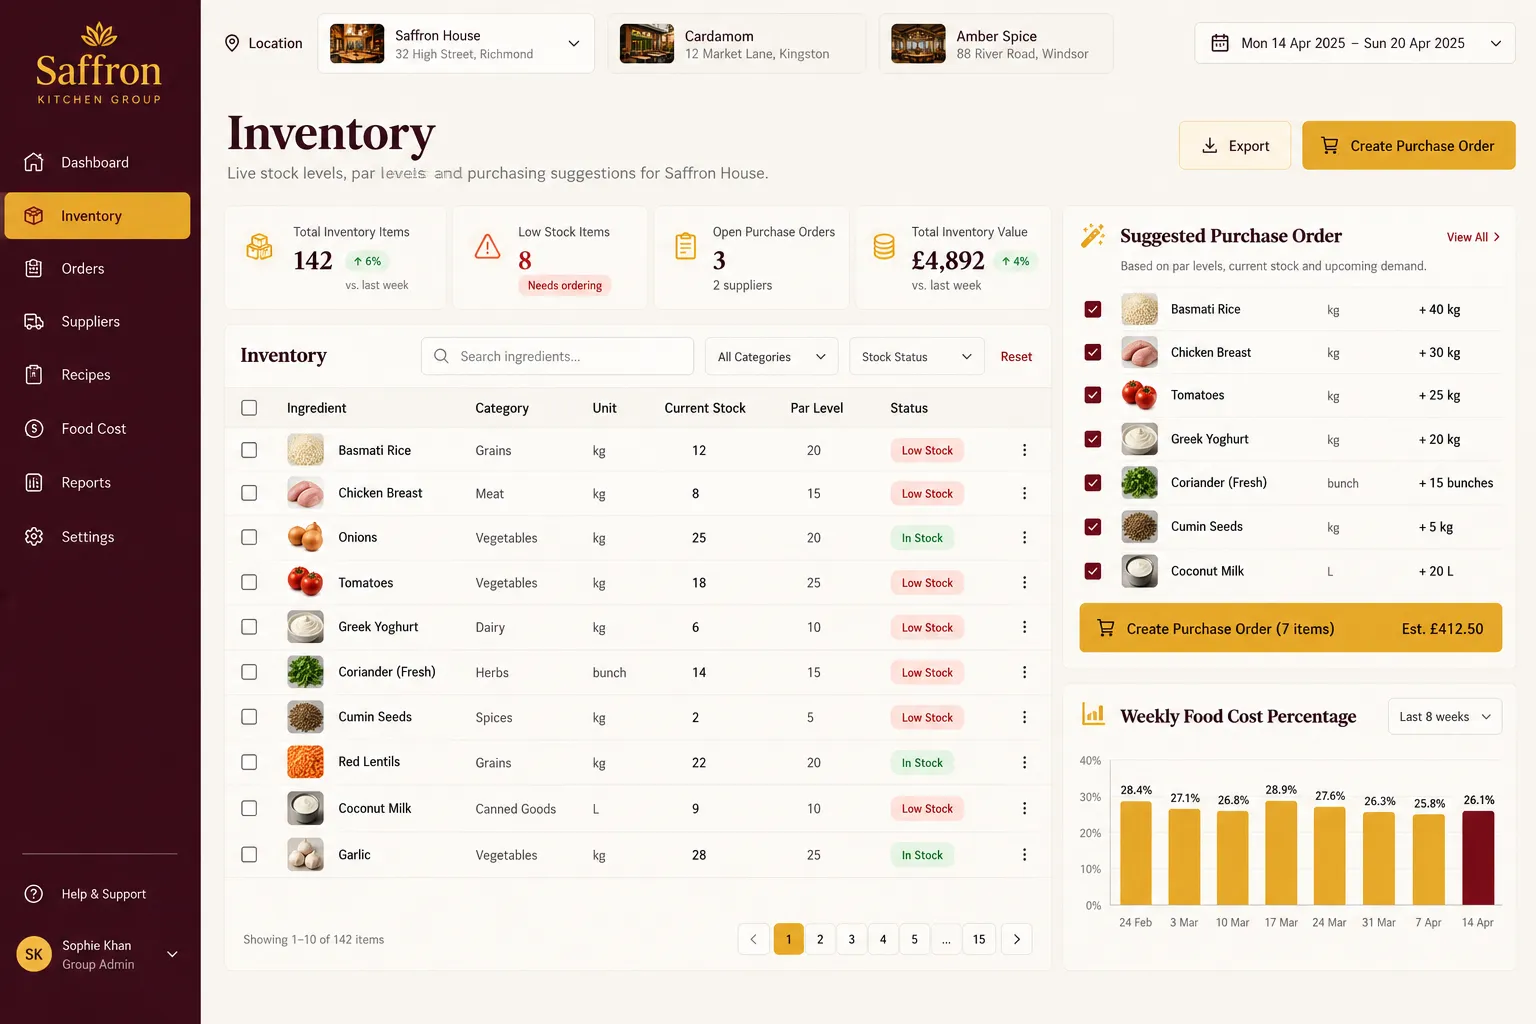This screenshot has height=1024, width=1536.
Task: Click the bar chart Food Cost icon
Action: [x=1093, y=714]
